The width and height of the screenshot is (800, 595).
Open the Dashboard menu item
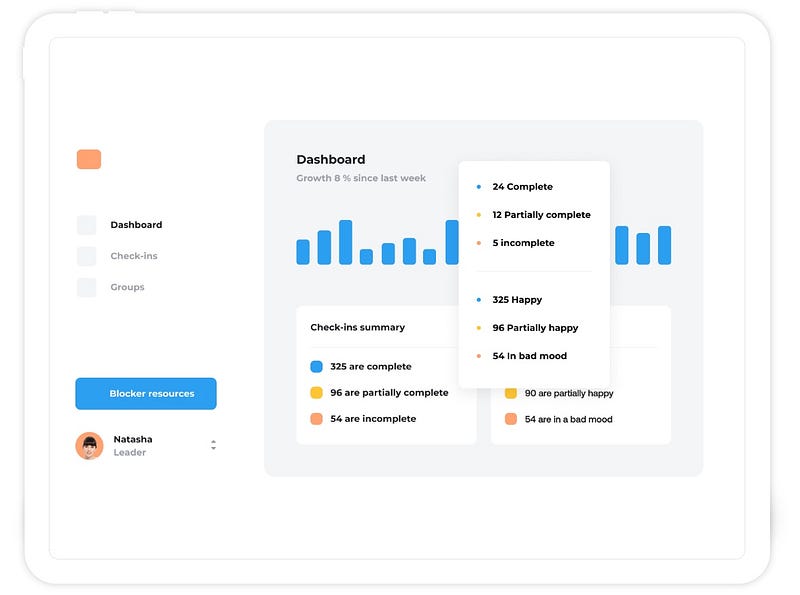pyautogui.click(x=136, y=225)
